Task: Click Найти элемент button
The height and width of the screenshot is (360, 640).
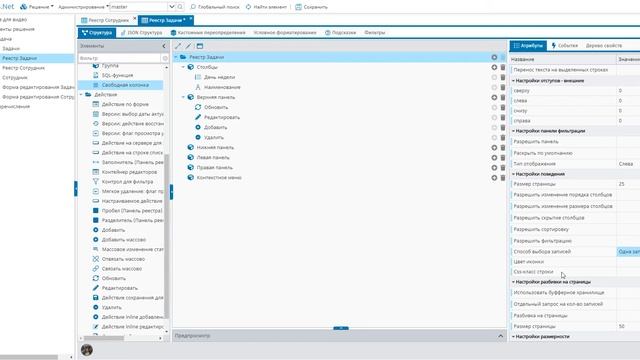Action: [266, 7]
